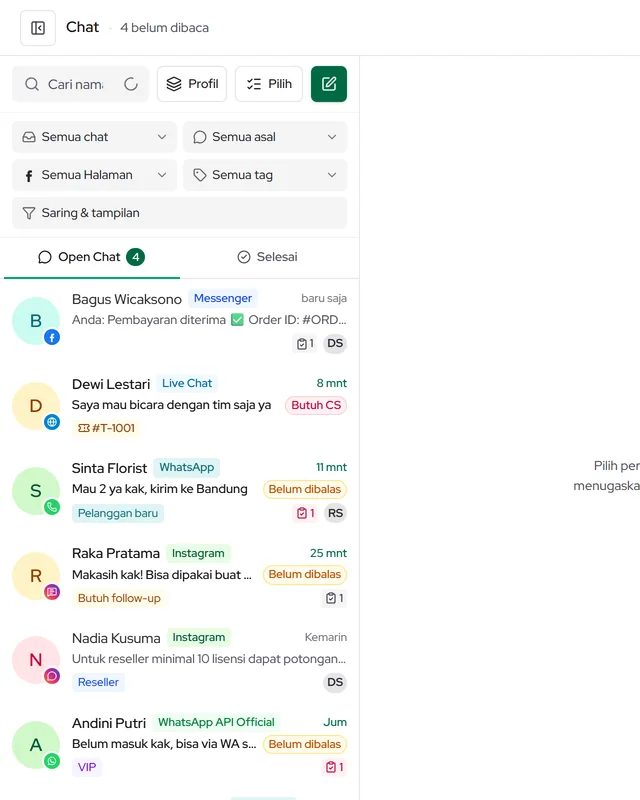The height and width of the screenshot is (800, 640).
Task: Click WhatsApp API Official label
Action: pyautogui.click(x=216, y=722)
